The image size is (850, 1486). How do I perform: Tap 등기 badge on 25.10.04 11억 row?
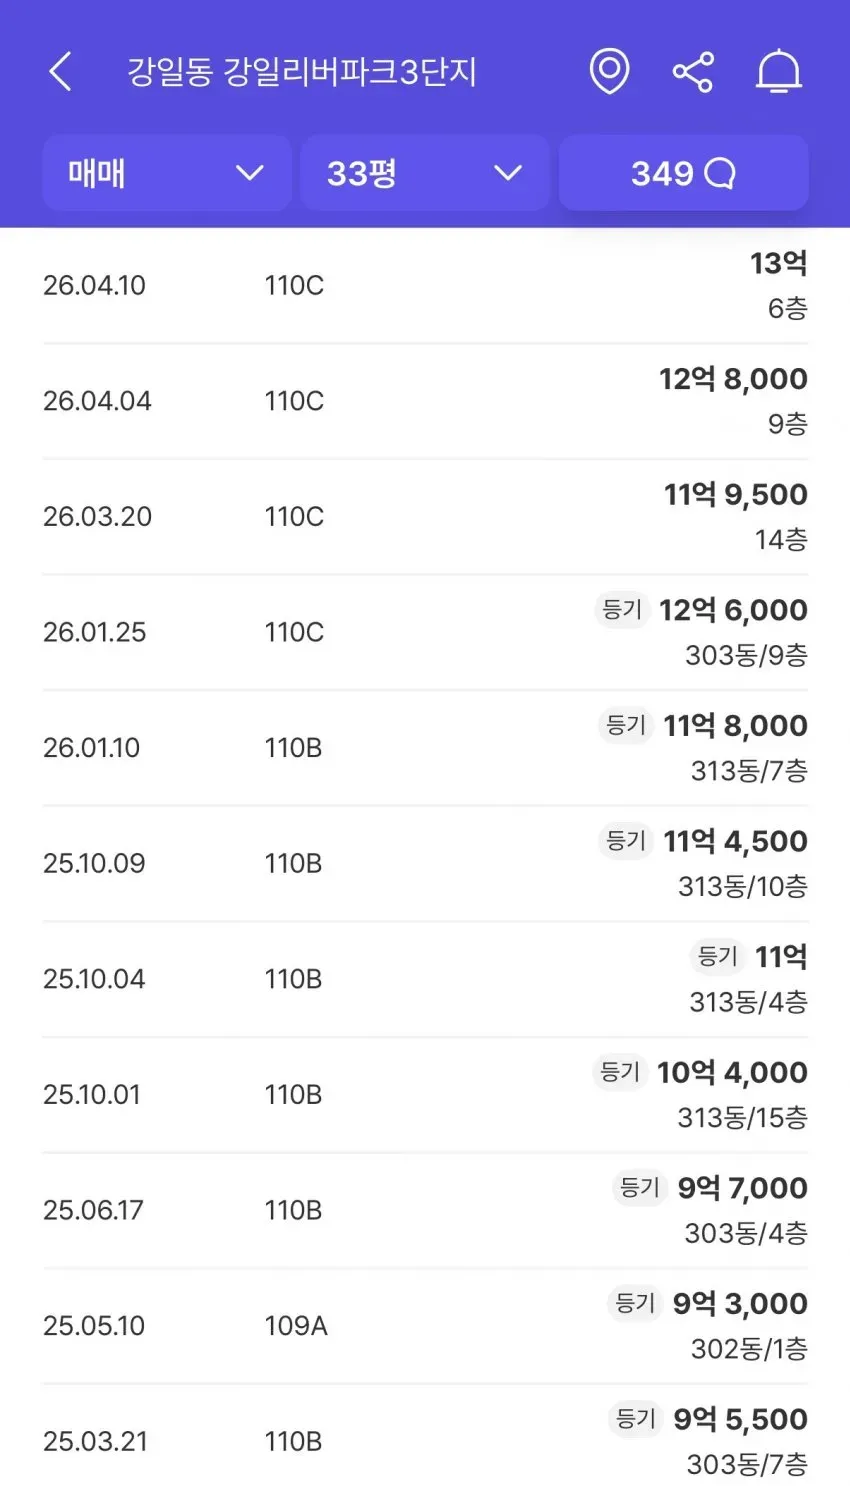(717, 956)
